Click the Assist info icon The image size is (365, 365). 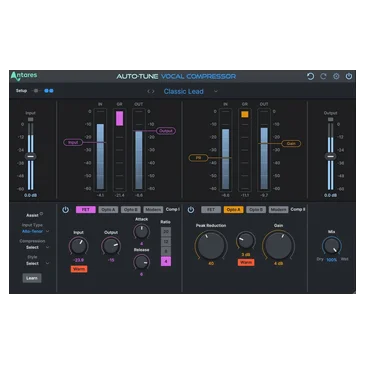(x=41, y=214)
